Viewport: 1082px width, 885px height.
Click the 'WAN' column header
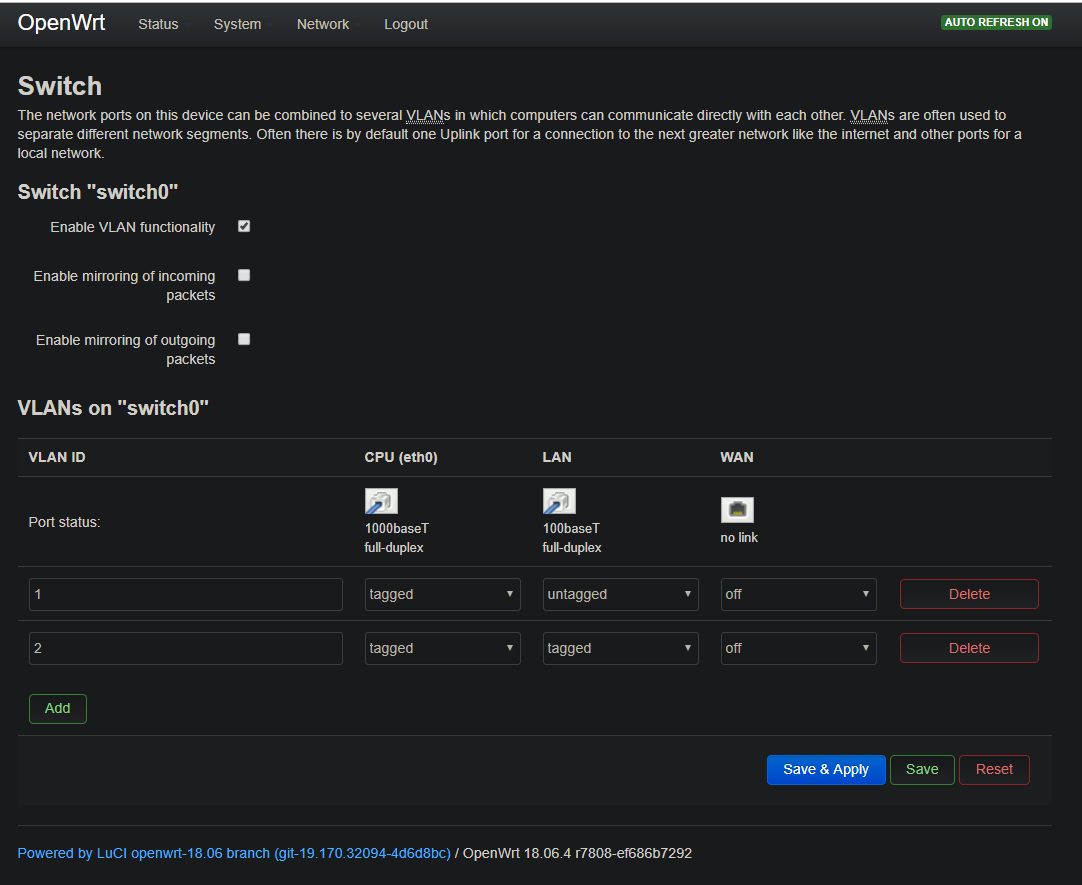click(x=737, y=457)
